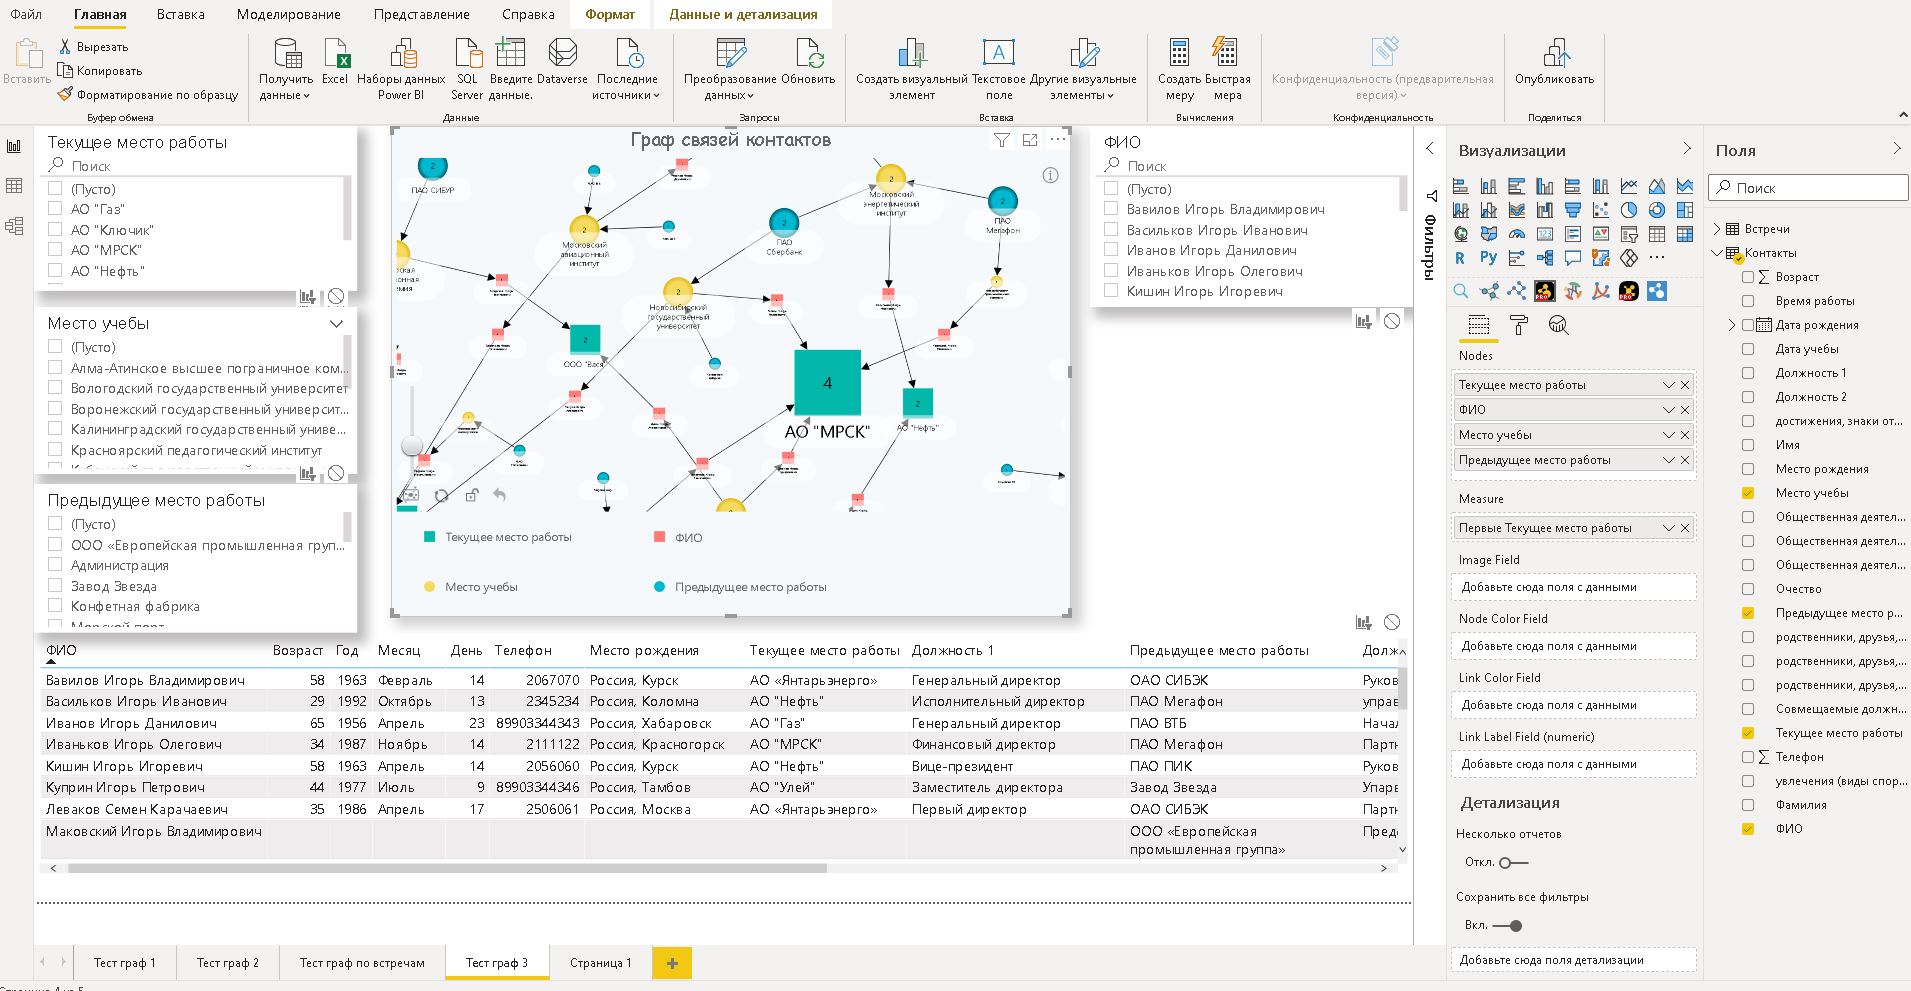Open the Format paint roller tab
The width and height of the screenshot is (1911, 991).
[1518, 325]
